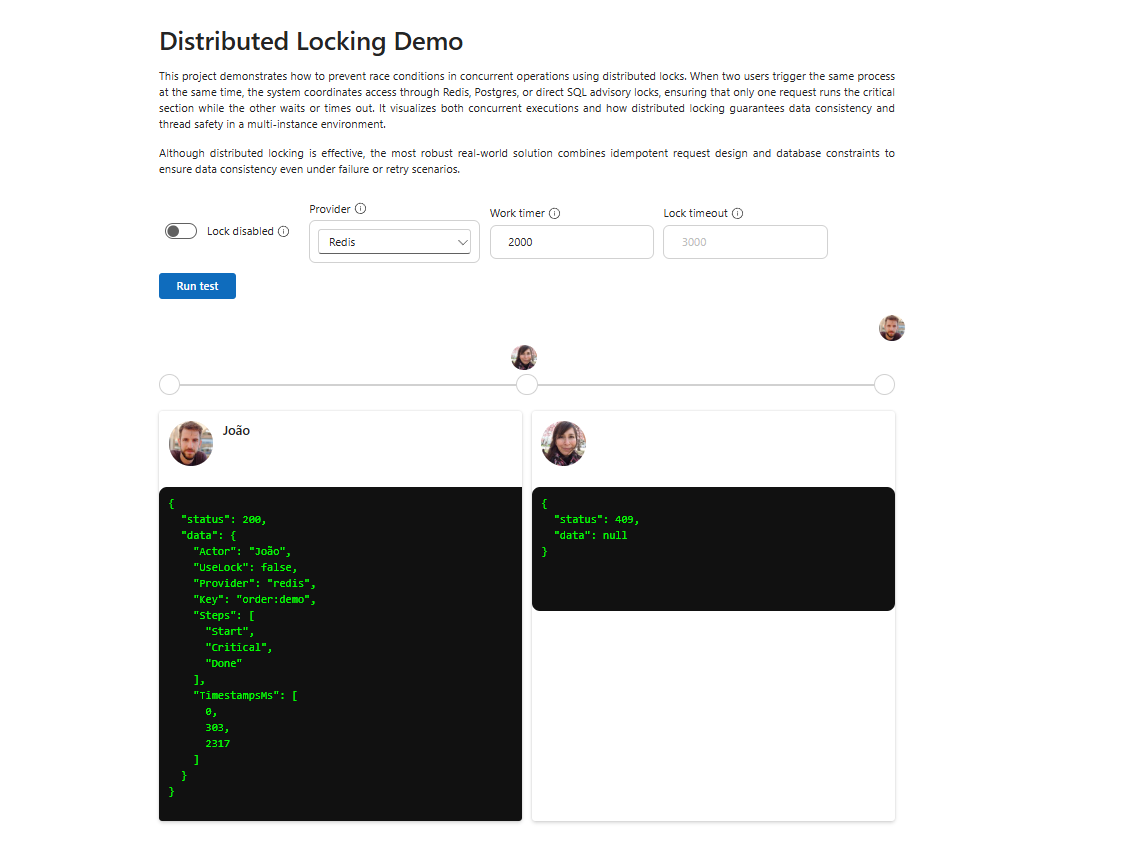This screenshot has height=852, width=1121.
Task: Click the "Start" step entry
Action: click(229, 632)
